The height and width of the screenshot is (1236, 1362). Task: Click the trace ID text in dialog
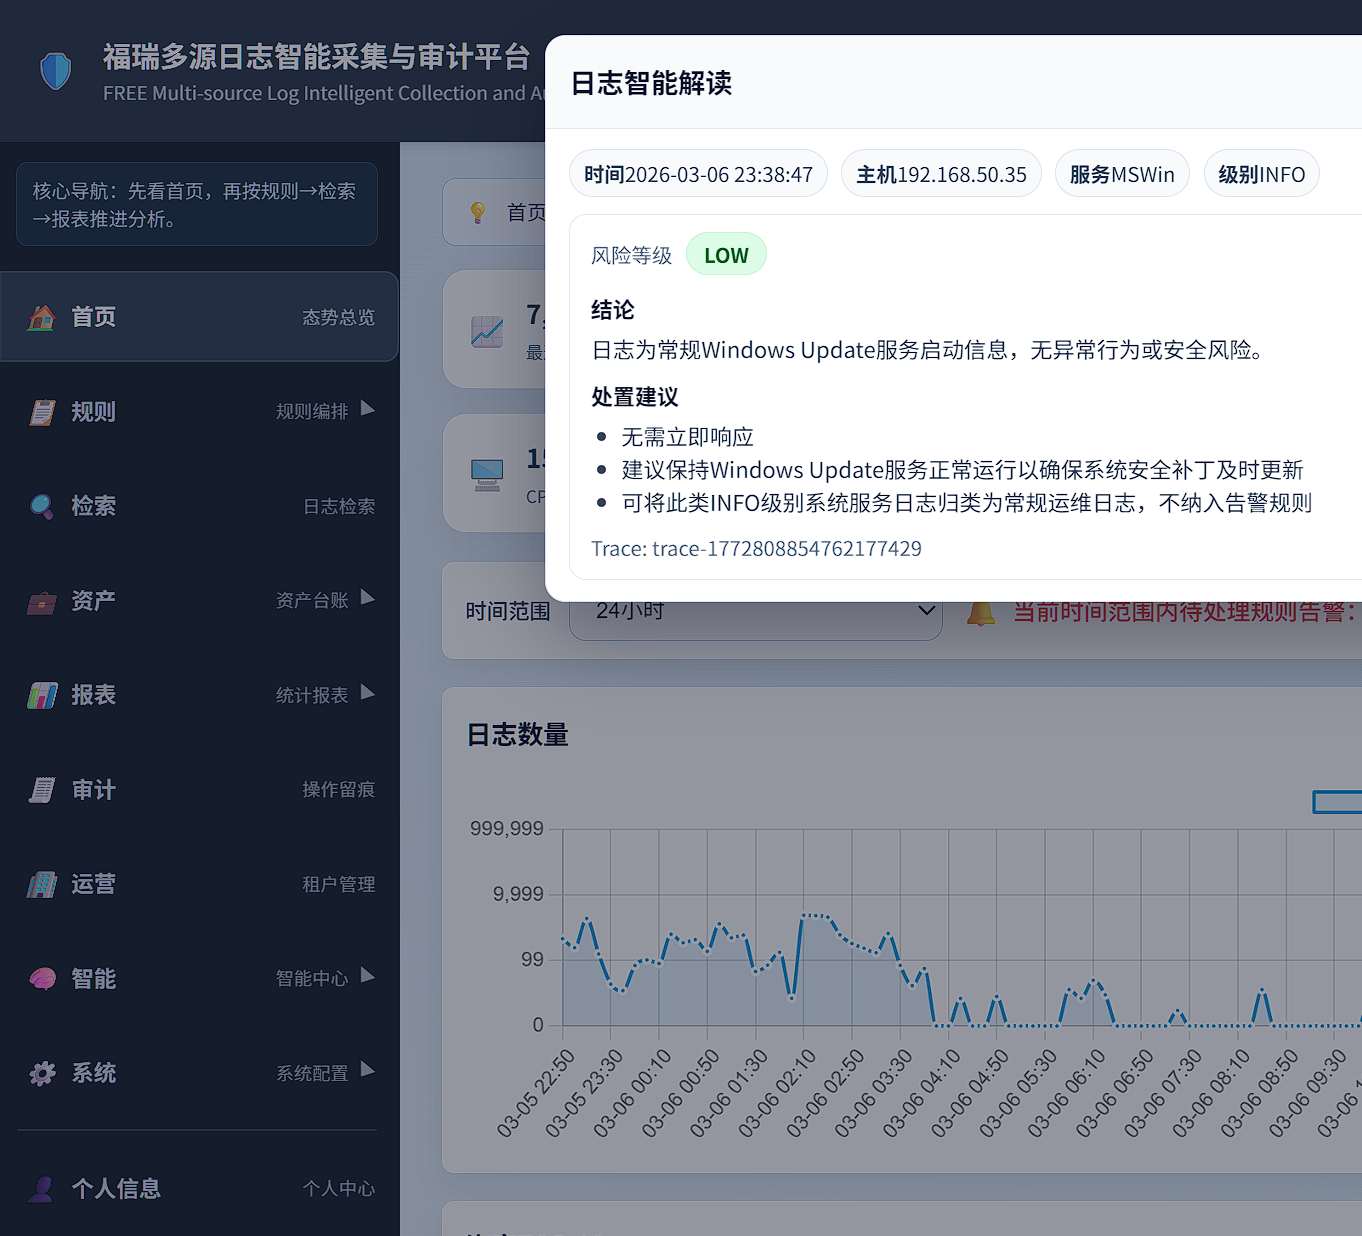point(756,549)
